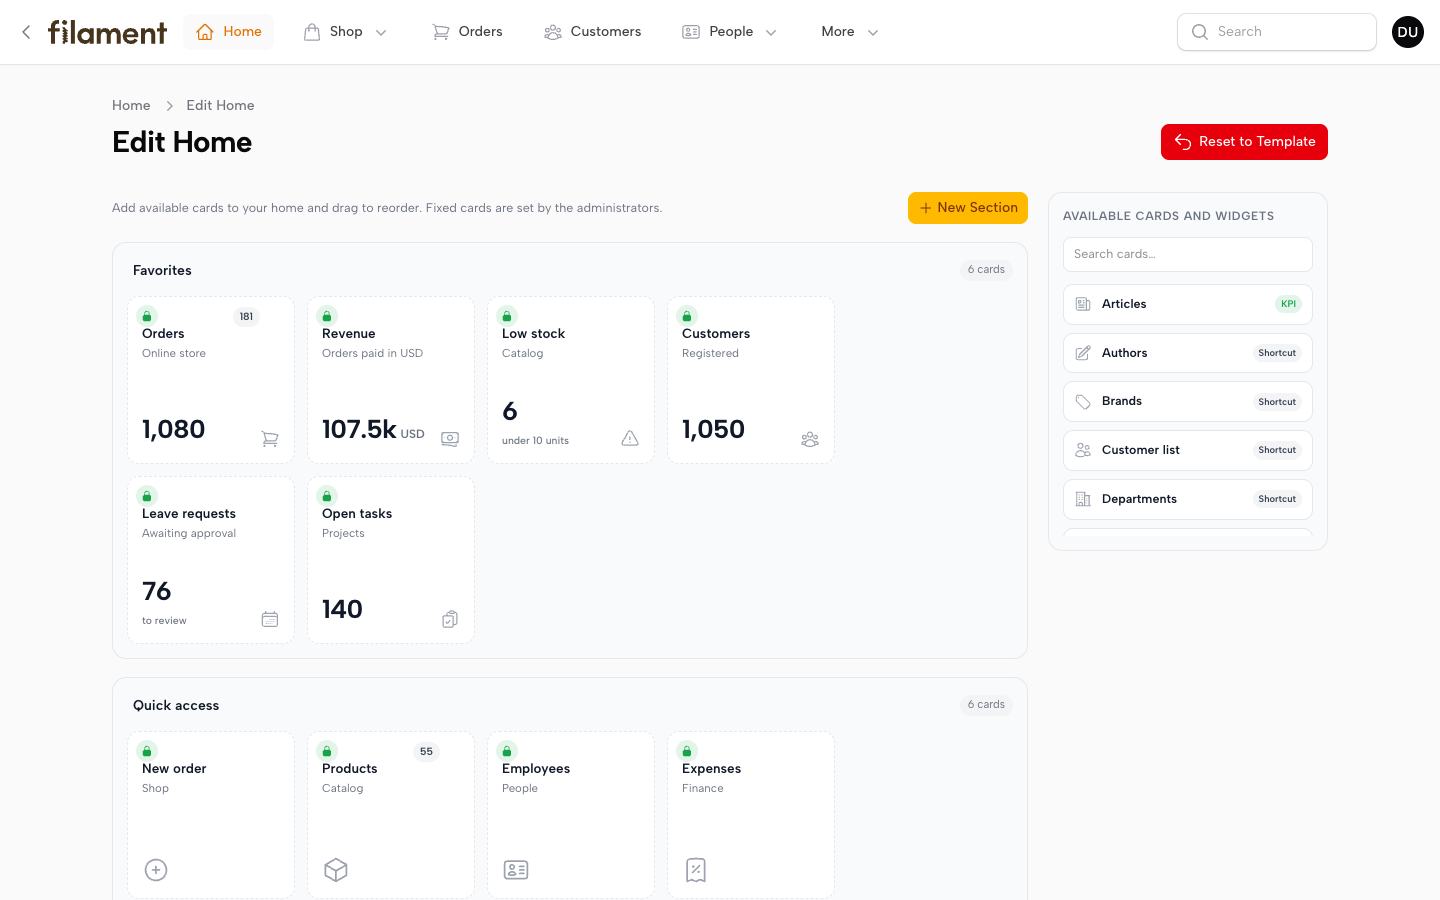
Task: Click the 181 badge on the Orders card
Action: pos(246,317)
